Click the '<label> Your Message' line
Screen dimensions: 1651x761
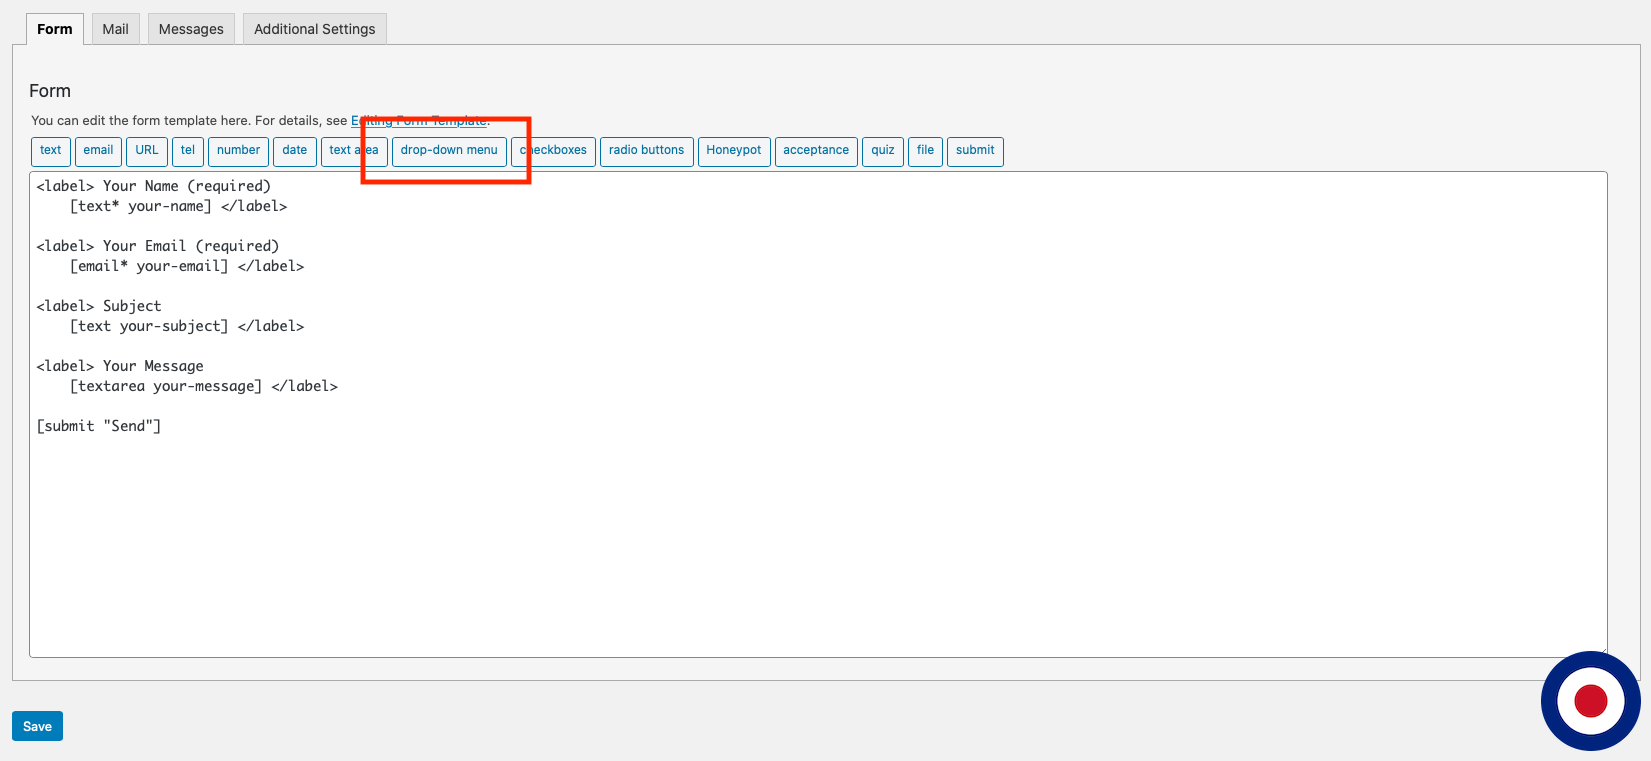coord(120,366)
